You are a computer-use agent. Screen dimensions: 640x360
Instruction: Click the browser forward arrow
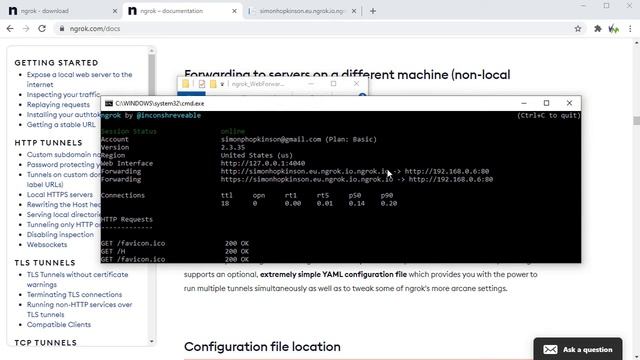coord(26,29)
